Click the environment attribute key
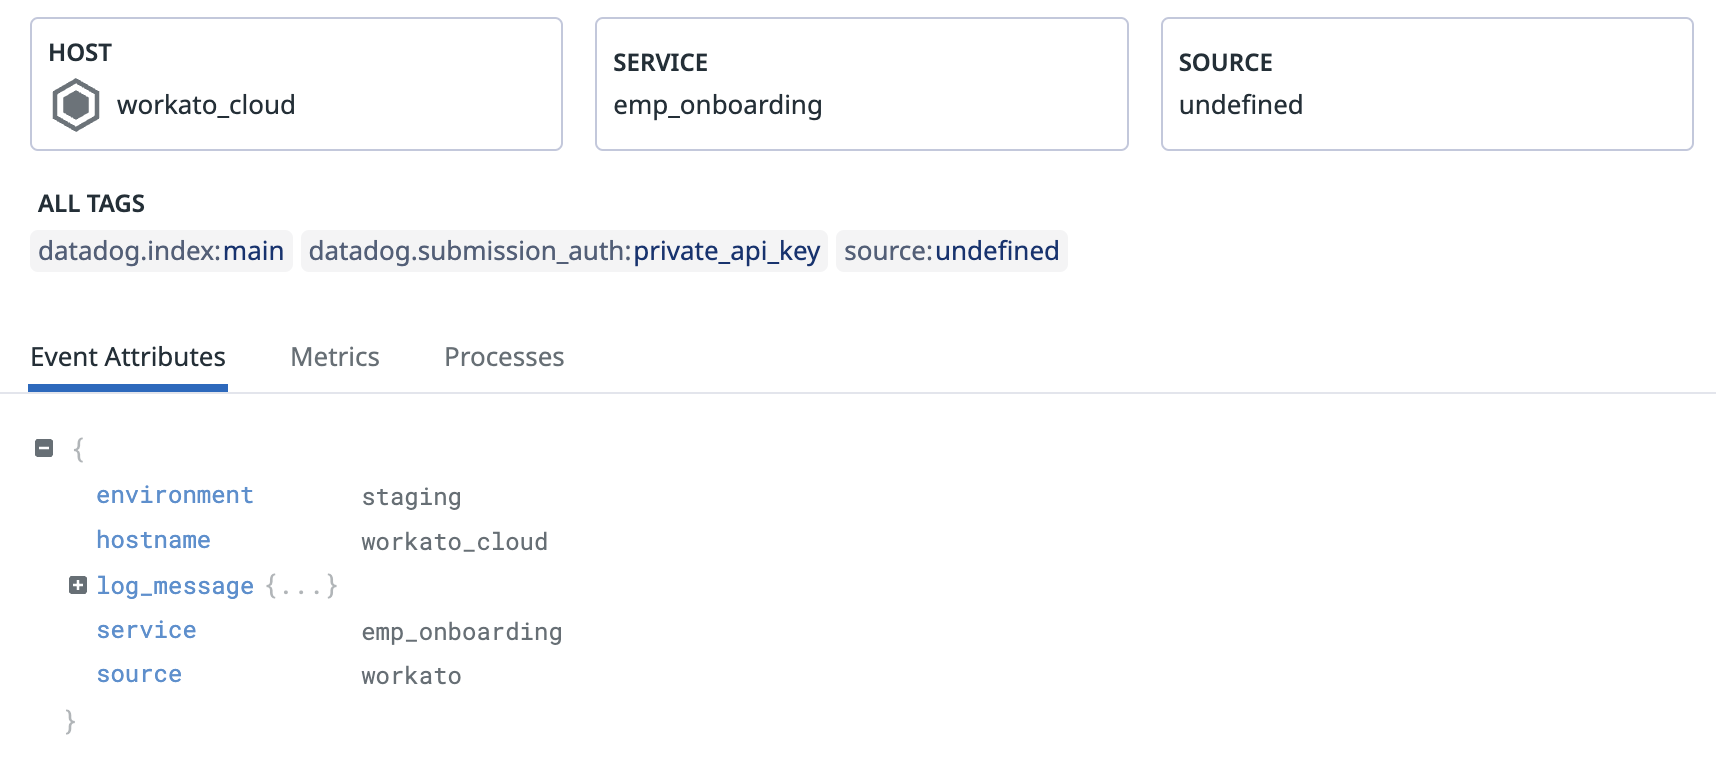The image size is (1716, 763). pos(175,495)
